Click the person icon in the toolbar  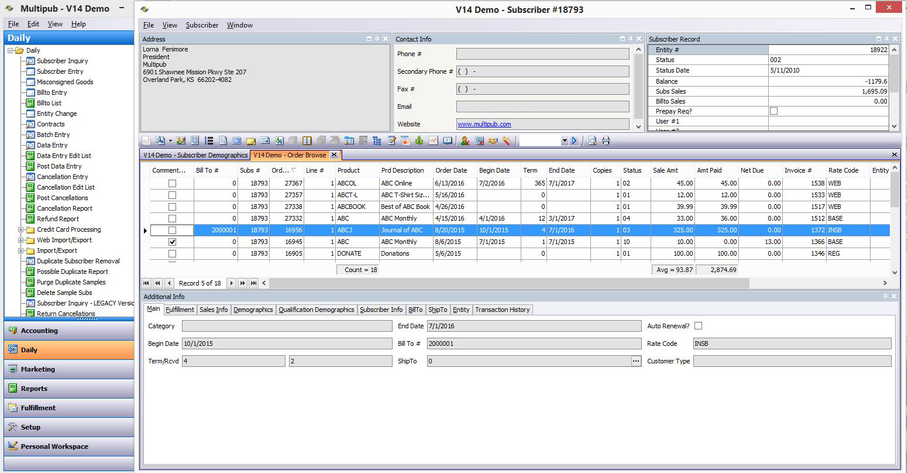pos(464,141)
